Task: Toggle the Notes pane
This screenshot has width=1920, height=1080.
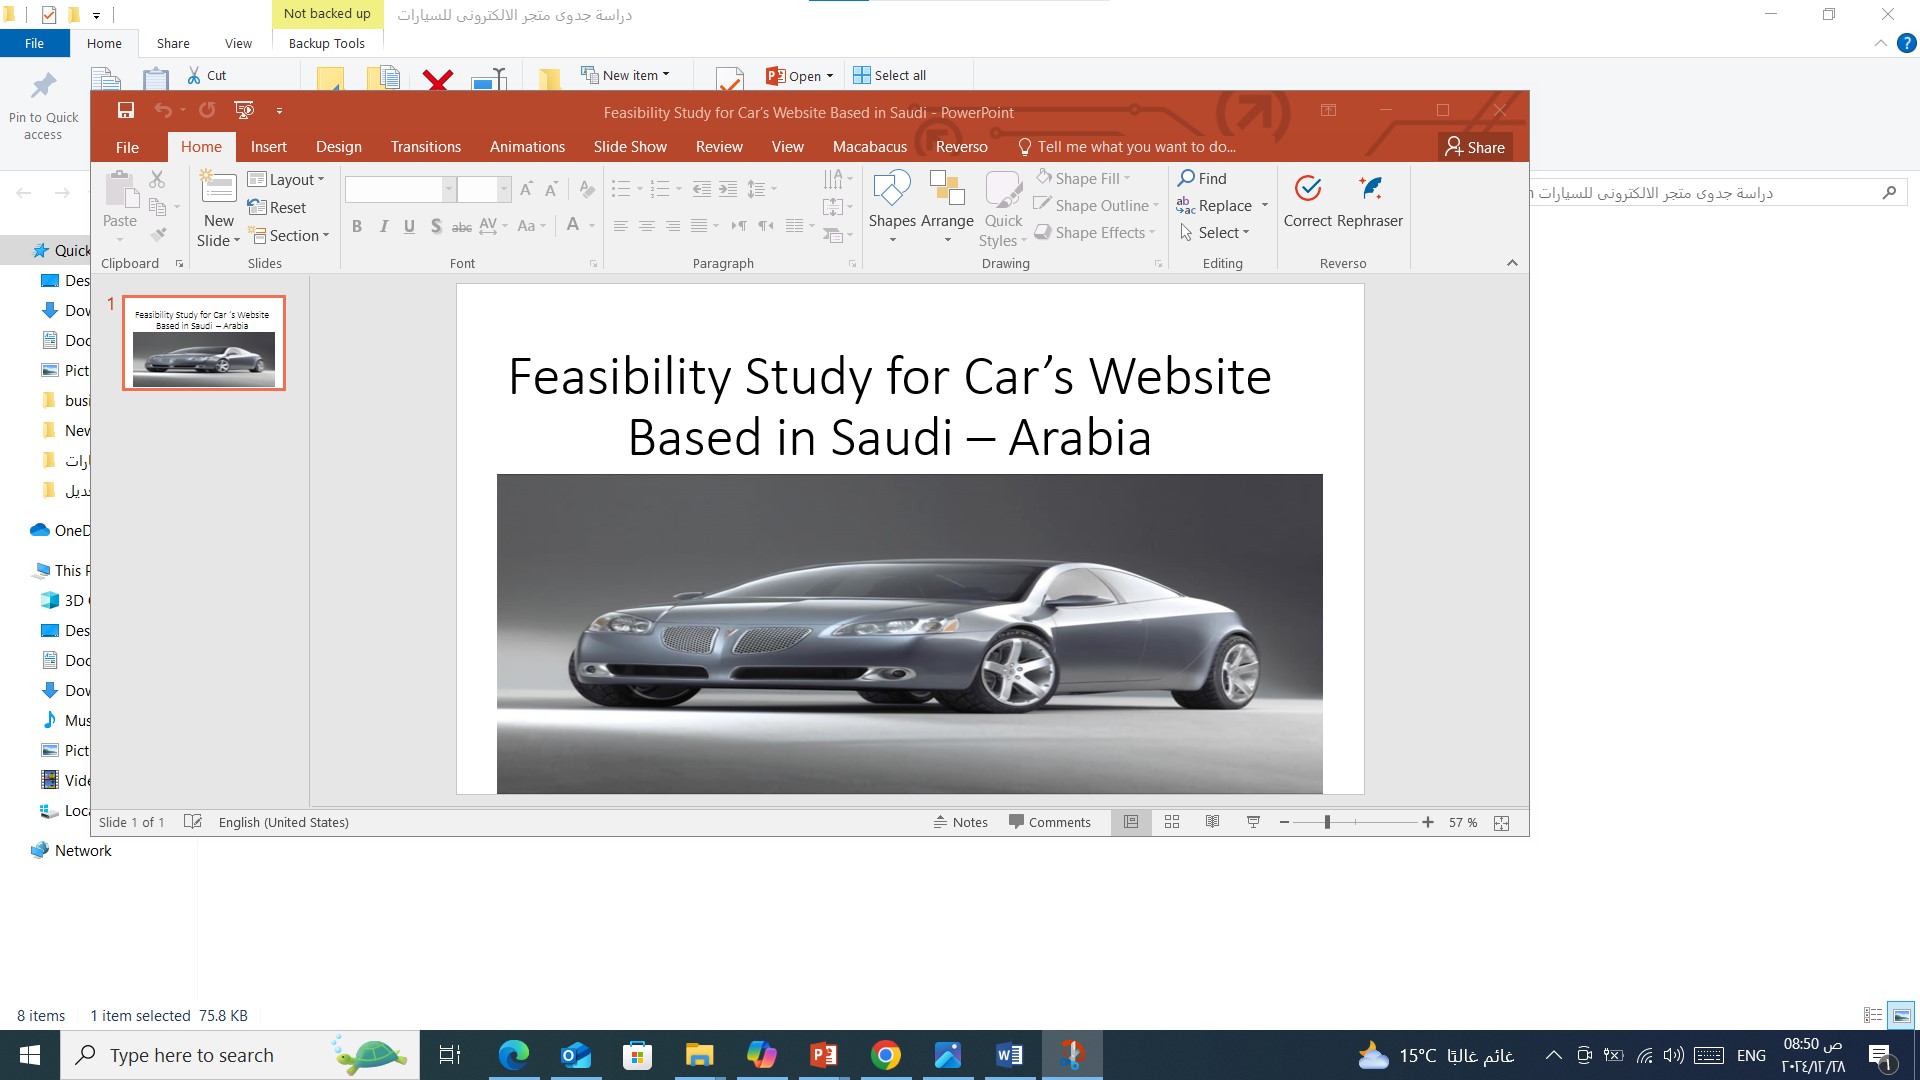Action: pos(961,822)
